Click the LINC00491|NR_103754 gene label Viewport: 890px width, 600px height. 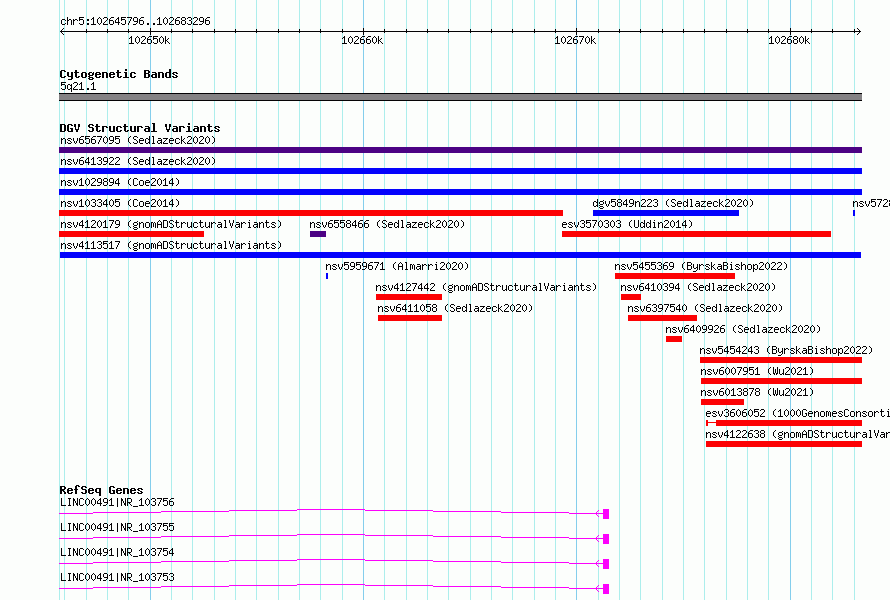(117, 552)
